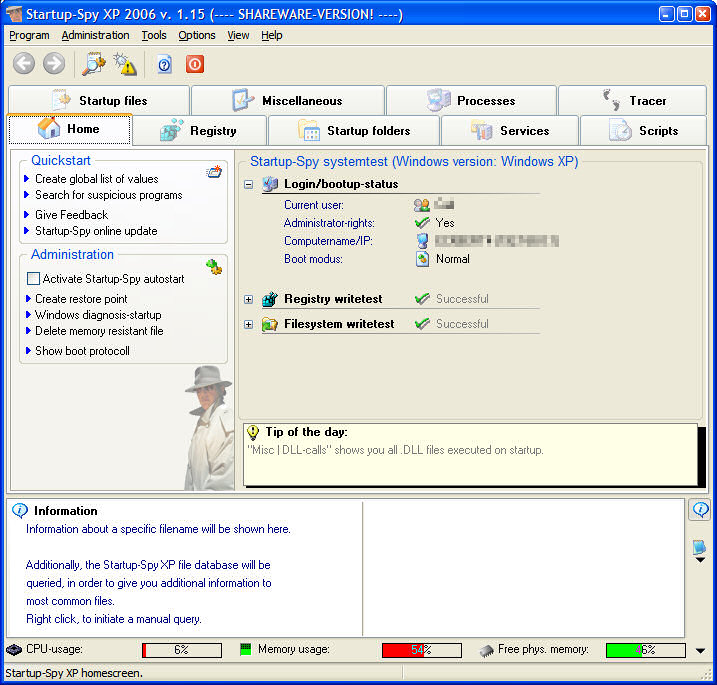Click the Computername/IP icon
This screenshot has height=685, width=717.
click(x=423, y=241)
